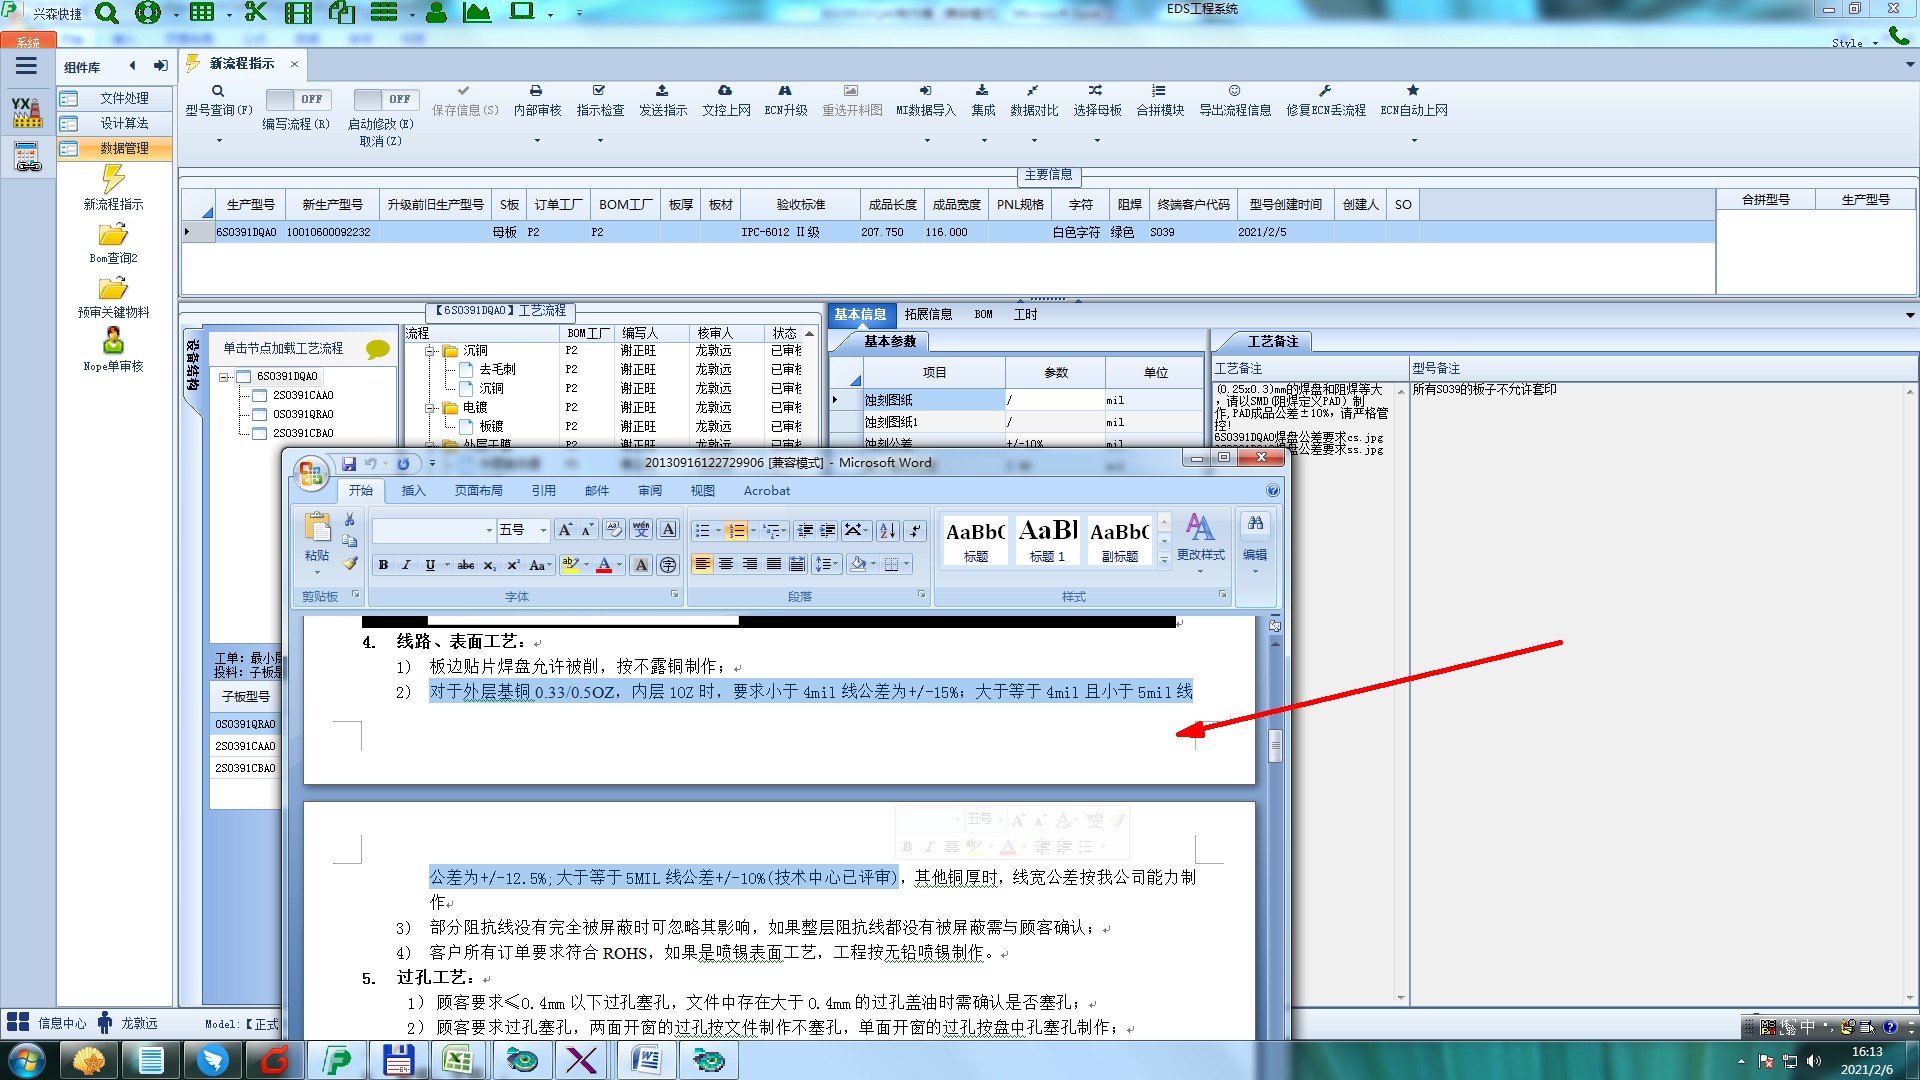Switch to the 页面布局 ribbon tab

point(478,491)
